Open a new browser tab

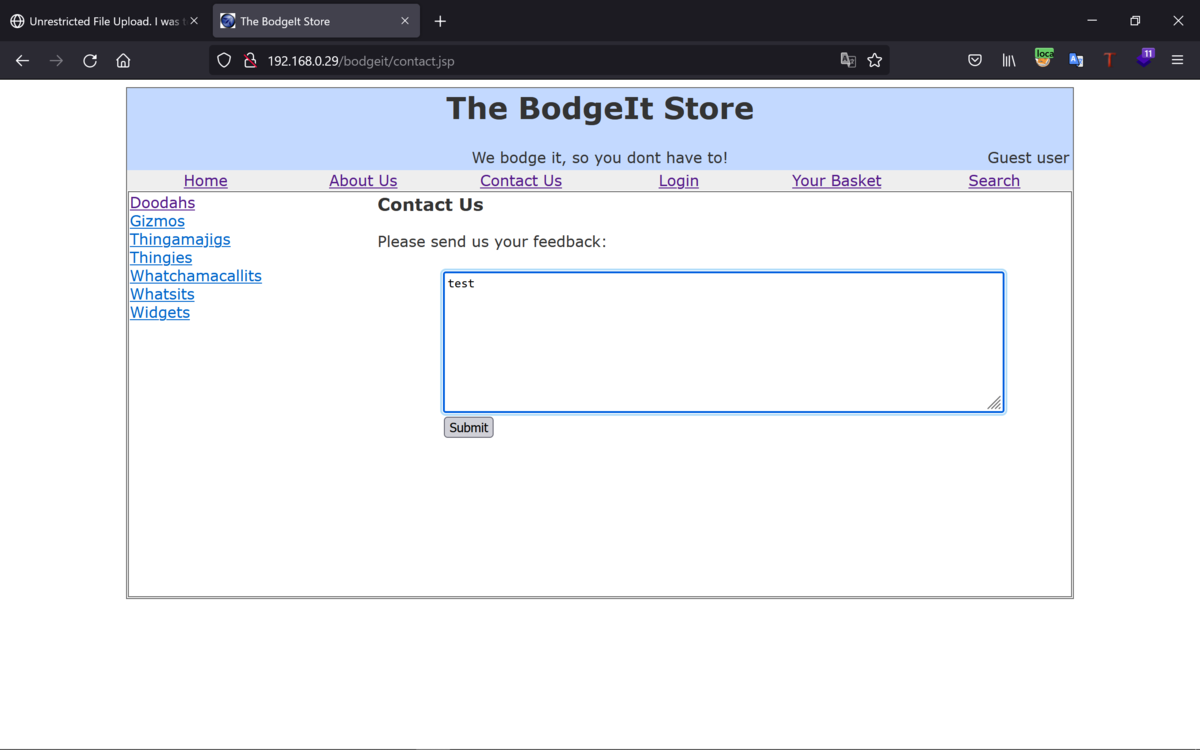point(440,21)
